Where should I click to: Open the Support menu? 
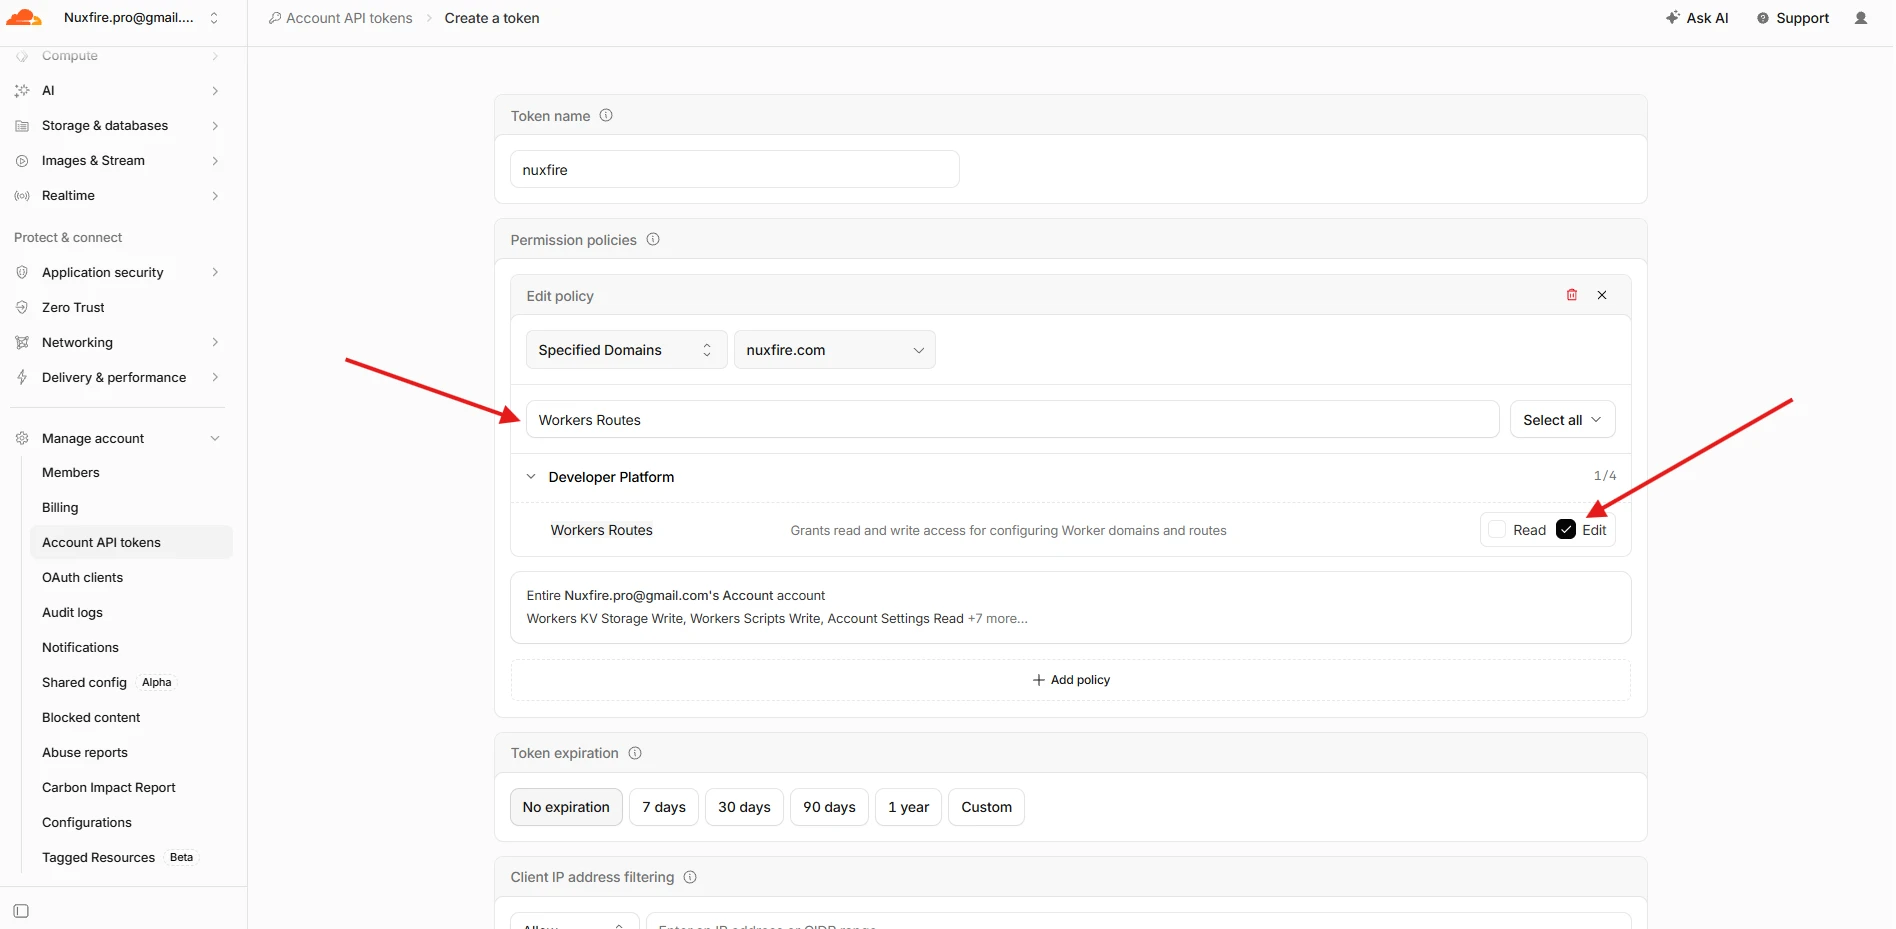coord(1793,18)
